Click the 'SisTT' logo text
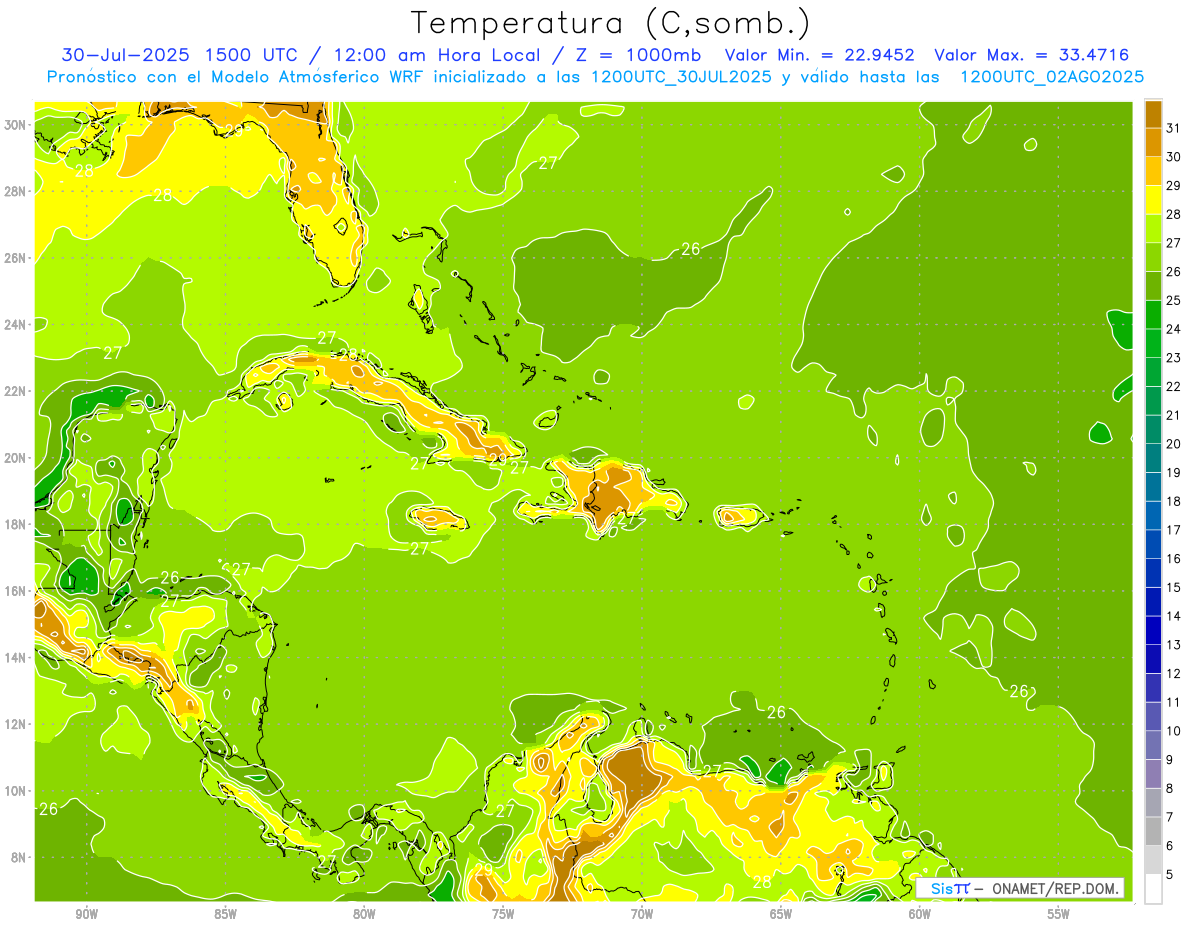This screenshot has height=927, width=1200. [949, 888]
